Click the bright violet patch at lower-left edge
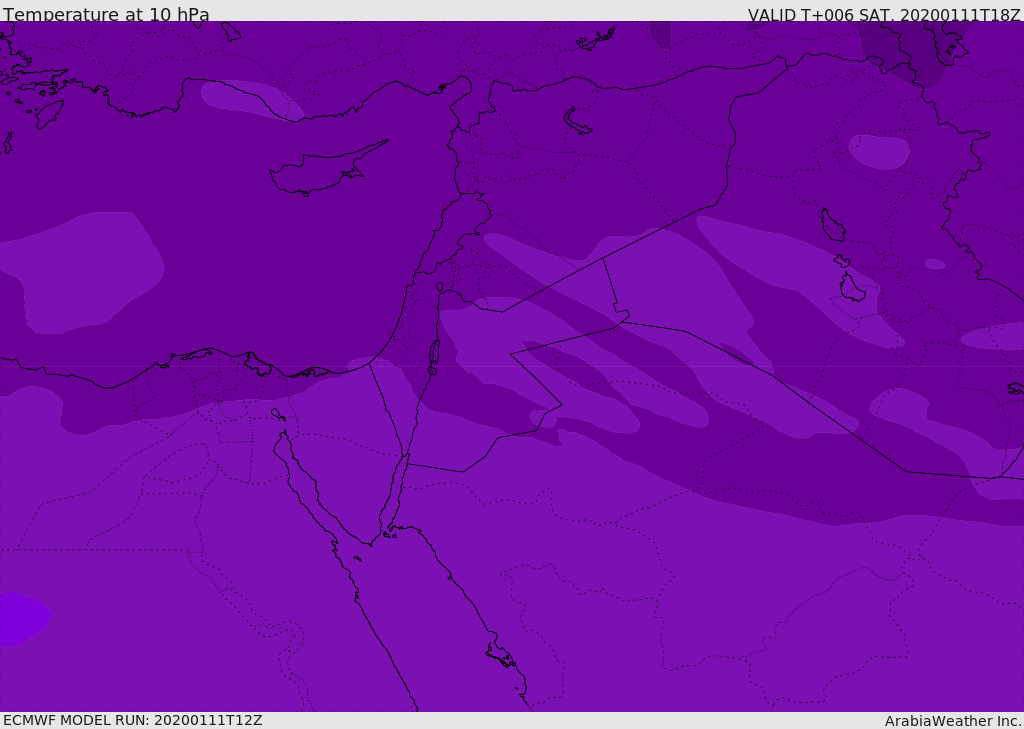 [x=23, y=619]
